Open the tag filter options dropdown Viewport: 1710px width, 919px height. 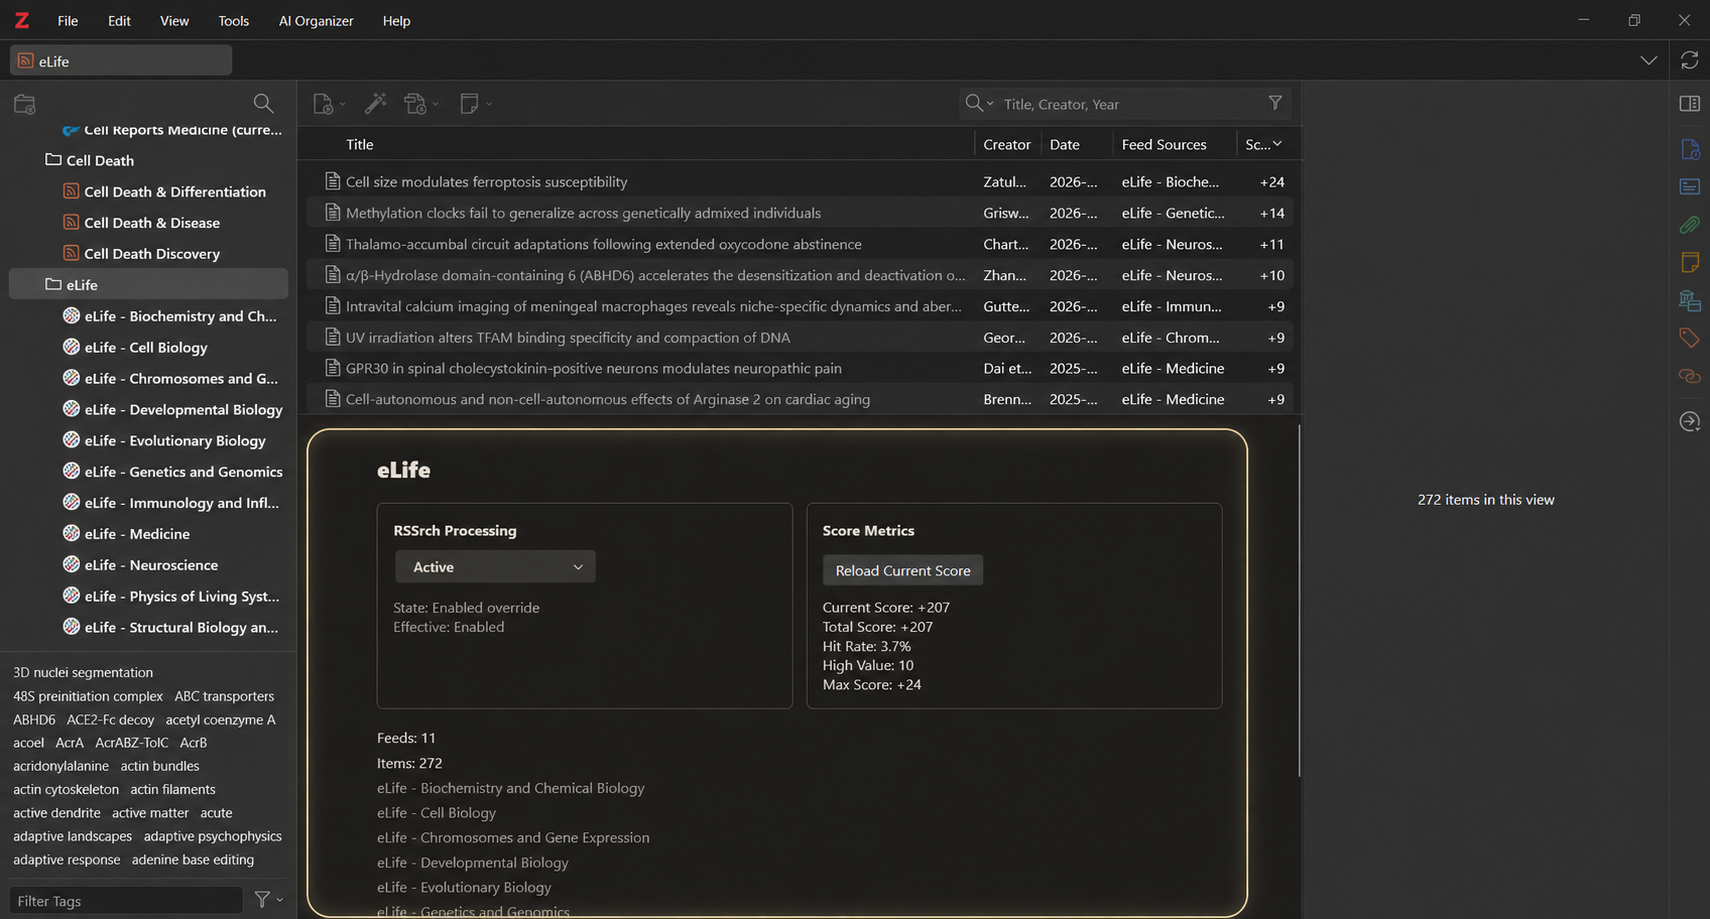(x=268, y=900)
